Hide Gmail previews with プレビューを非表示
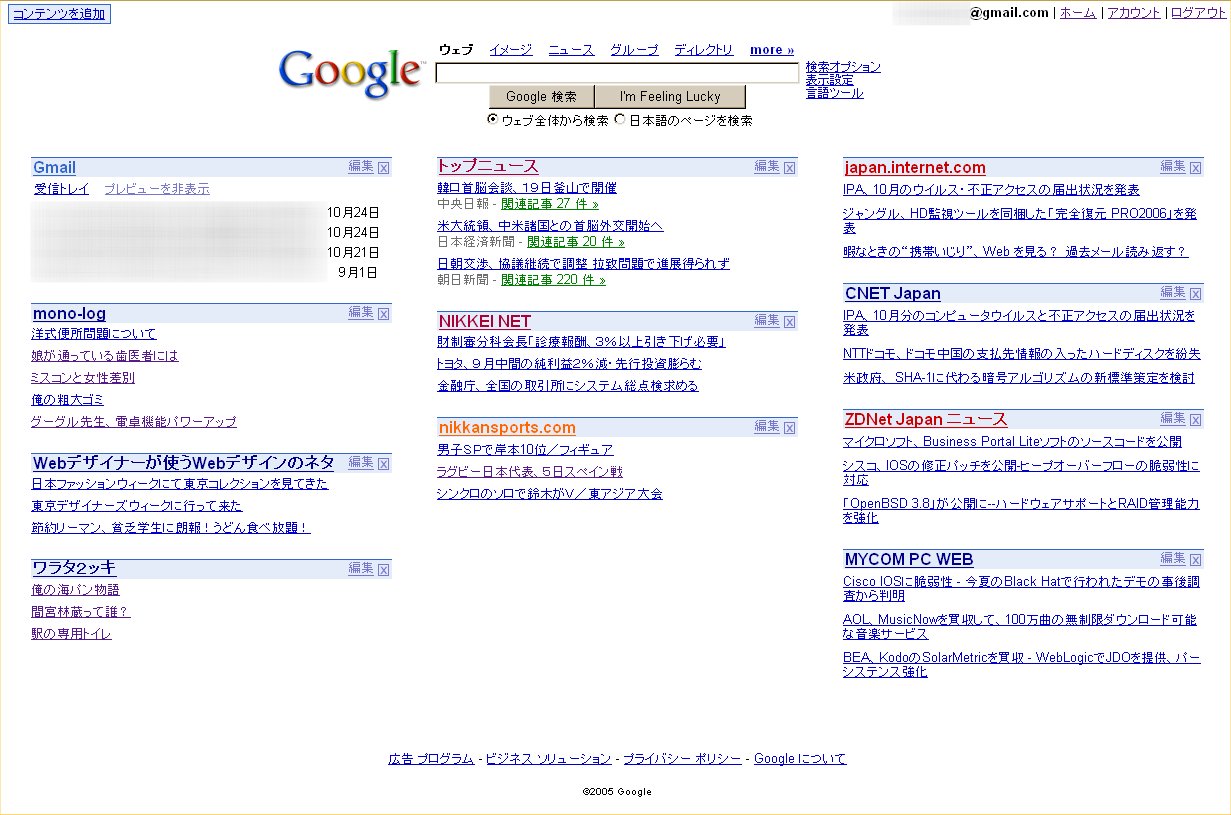The image size is (1231, 815). click(x=157, y=189)
